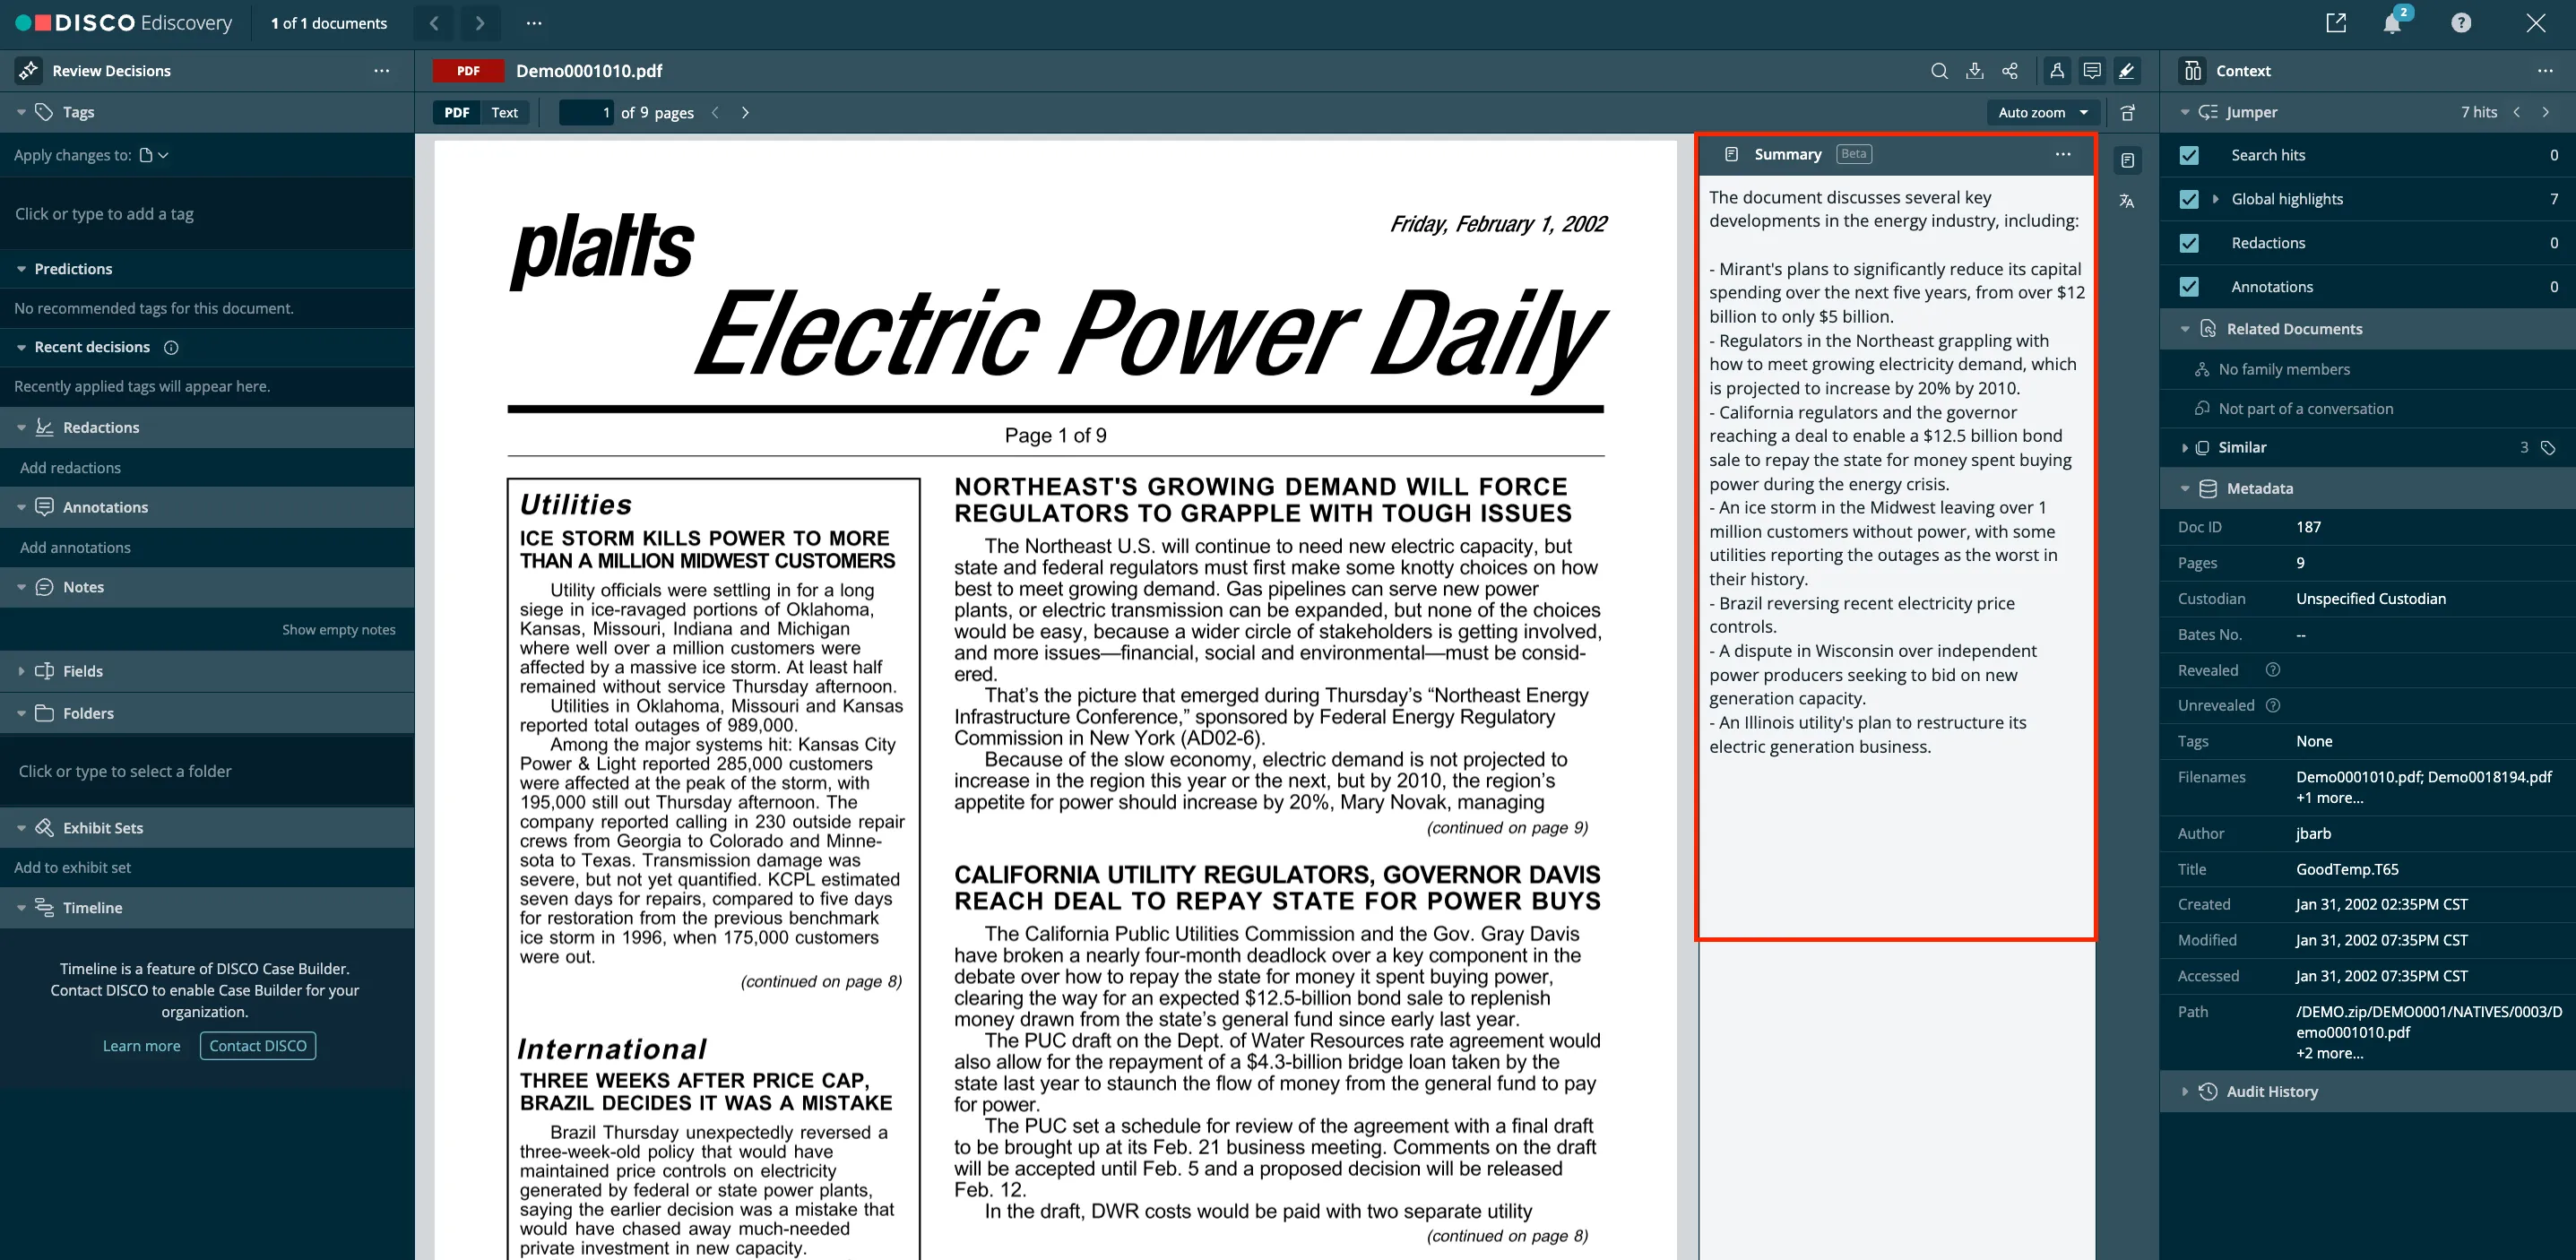The image size is (2576, 1260).
Task: Open the search icon in the document toolbar
Action: [x=1939, y=71]
